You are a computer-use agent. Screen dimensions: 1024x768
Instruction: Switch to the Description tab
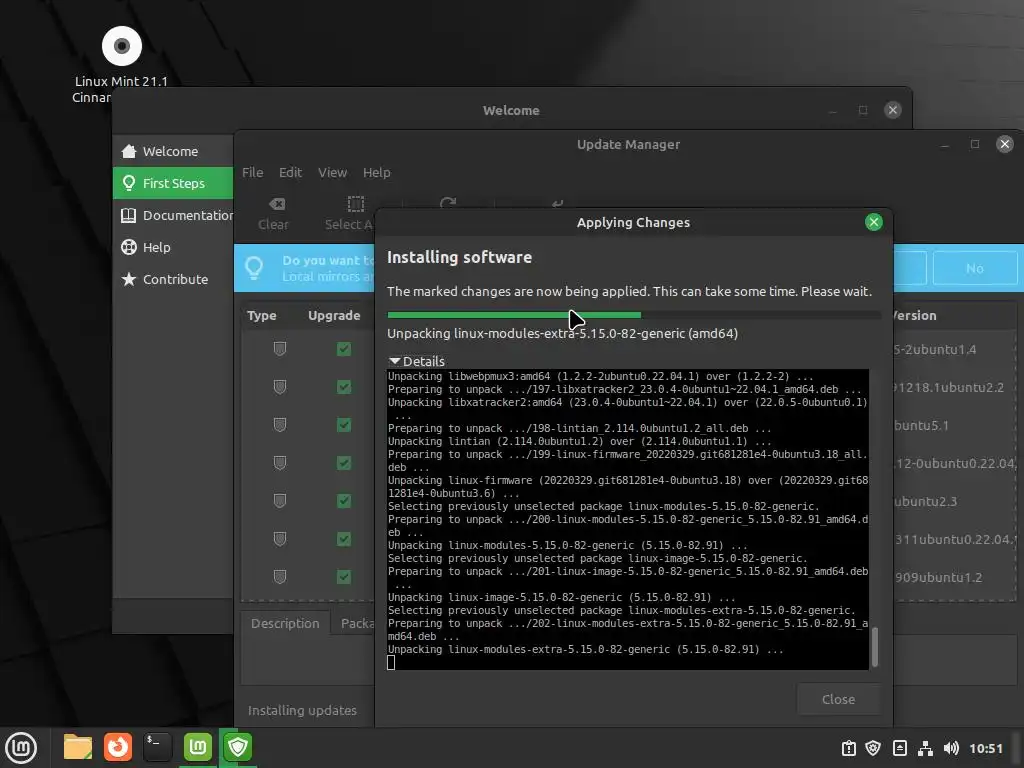(x=285, y=624)
